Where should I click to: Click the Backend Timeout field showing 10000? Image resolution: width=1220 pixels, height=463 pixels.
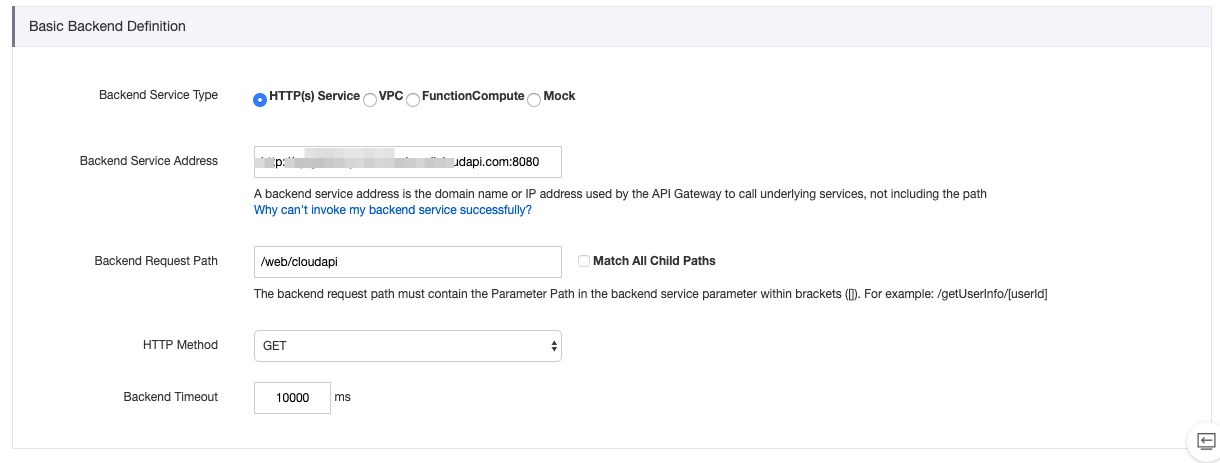291,398
